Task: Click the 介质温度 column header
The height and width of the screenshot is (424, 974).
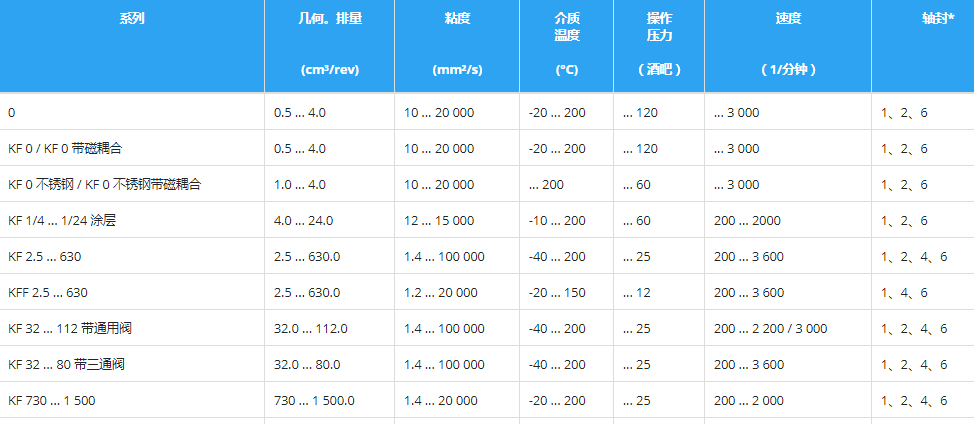Action: pos(567,27)
